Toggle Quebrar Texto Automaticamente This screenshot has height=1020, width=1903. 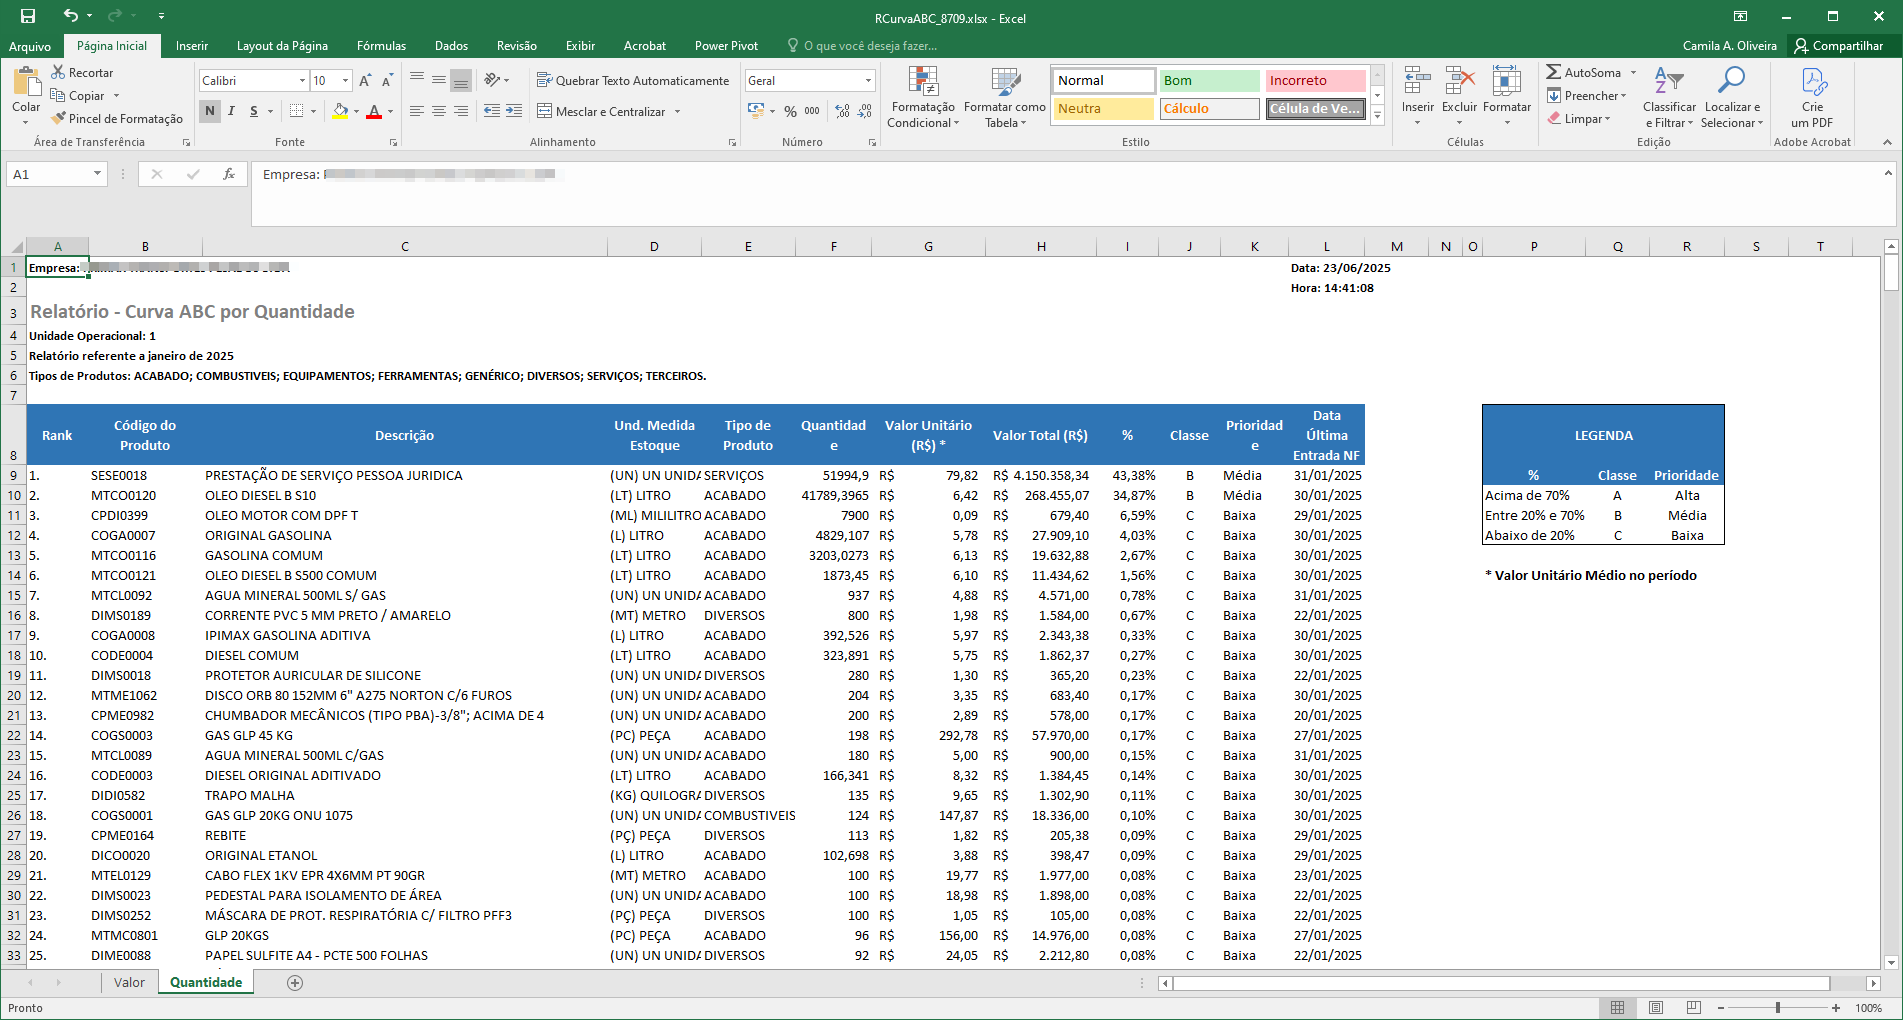[633, 80]
